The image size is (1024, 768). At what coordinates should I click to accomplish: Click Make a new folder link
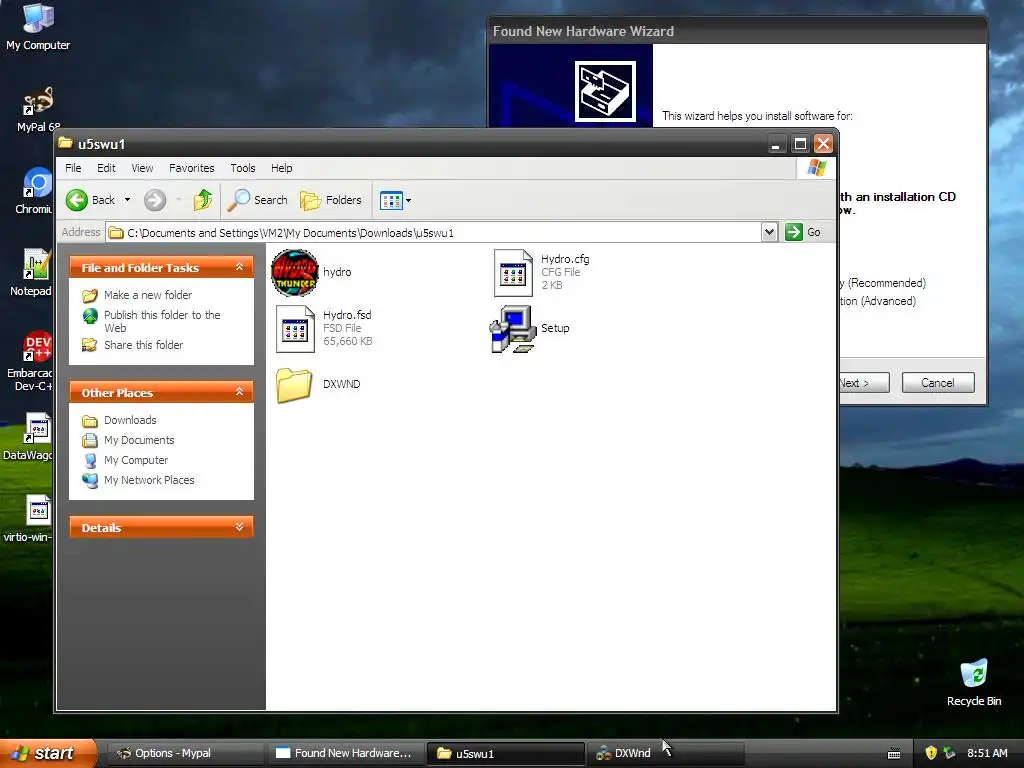click(148, 295)
